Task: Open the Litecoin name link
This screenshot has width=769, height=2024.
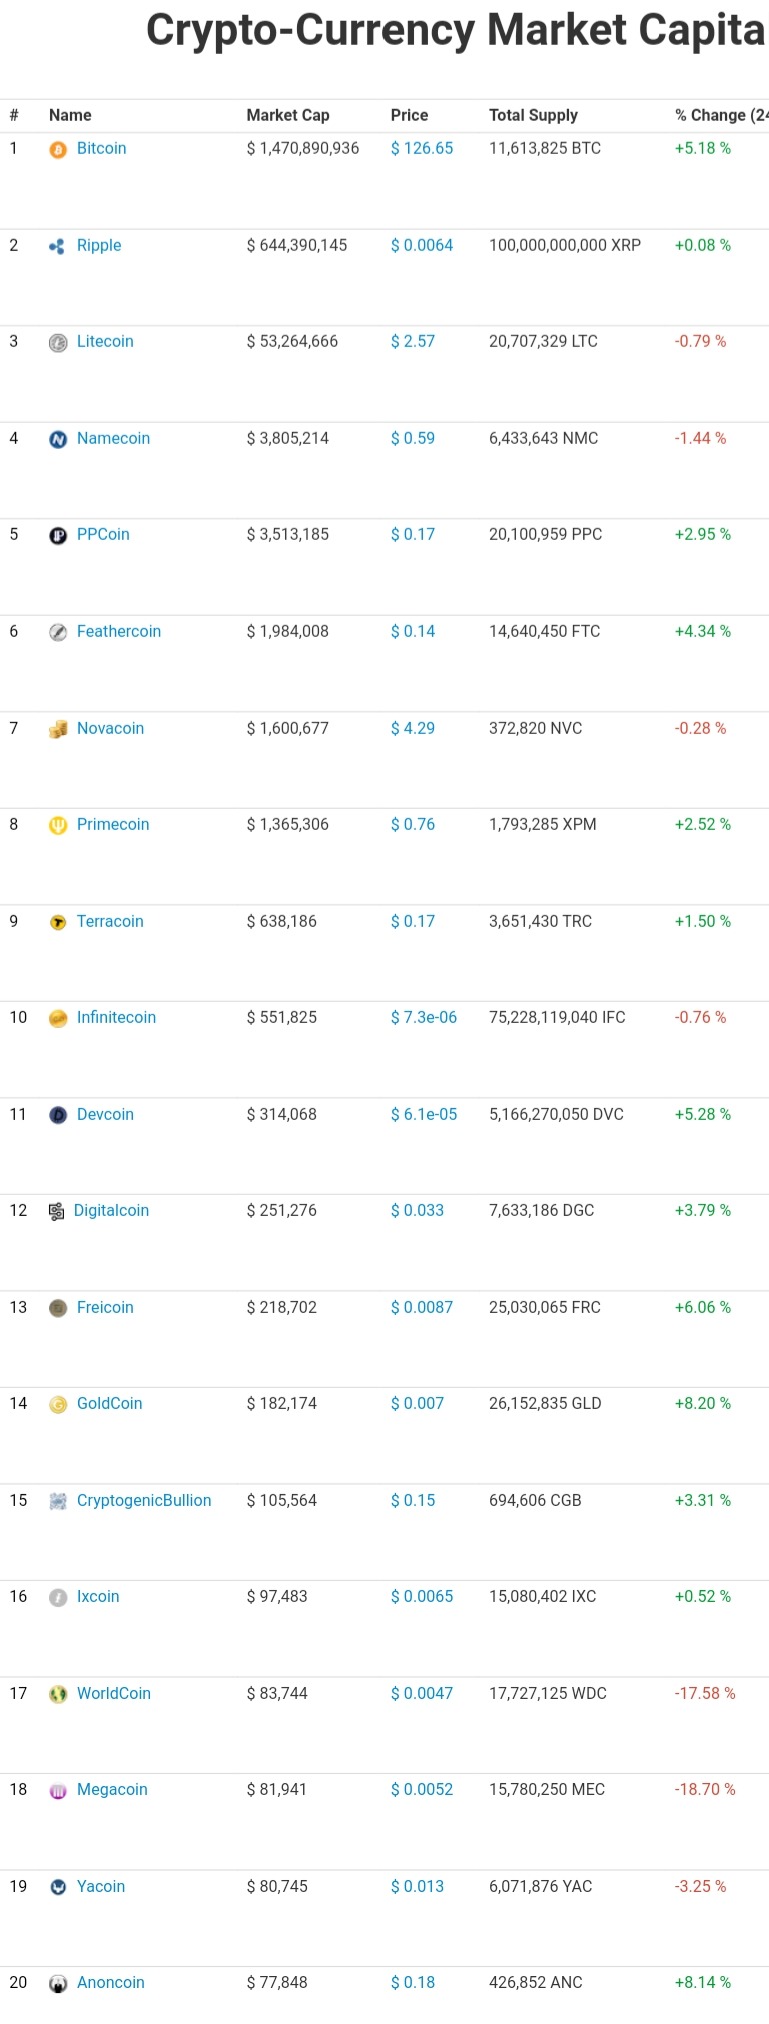Action: coord(105,341)
